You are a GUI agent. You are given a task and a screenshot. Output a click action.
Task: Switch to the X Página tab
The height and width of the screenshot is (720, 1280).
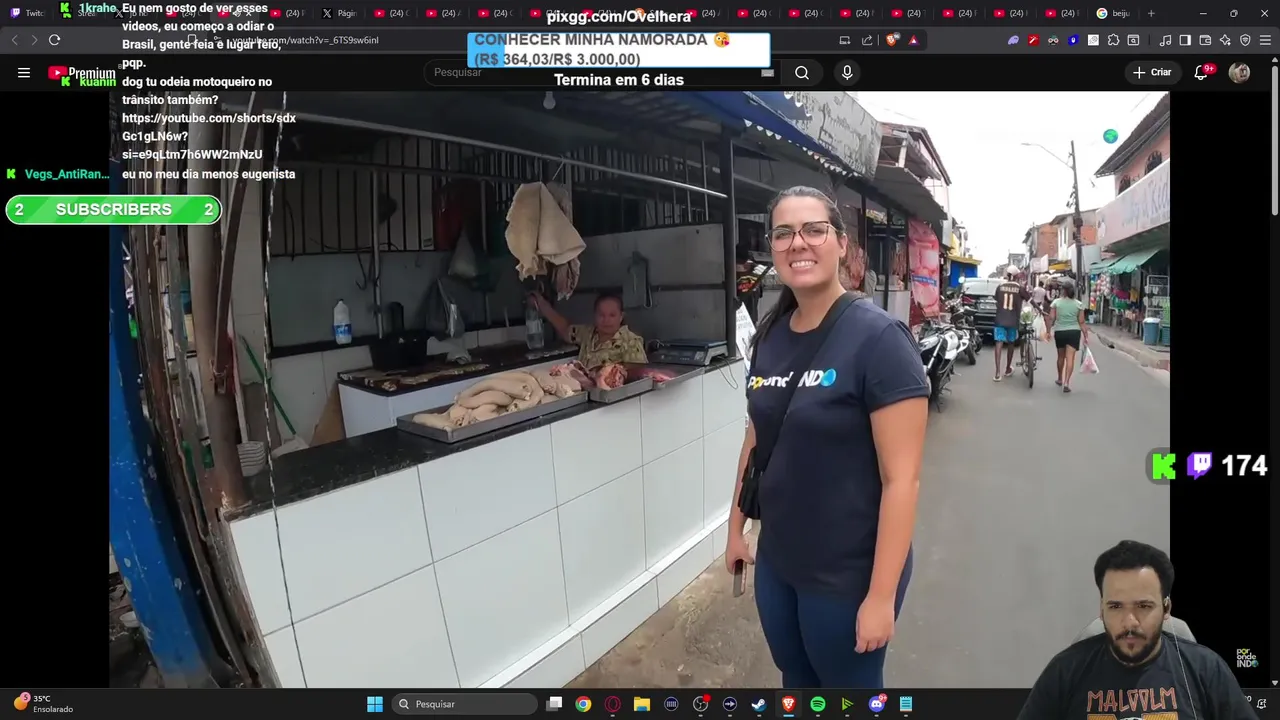[340, 13]
